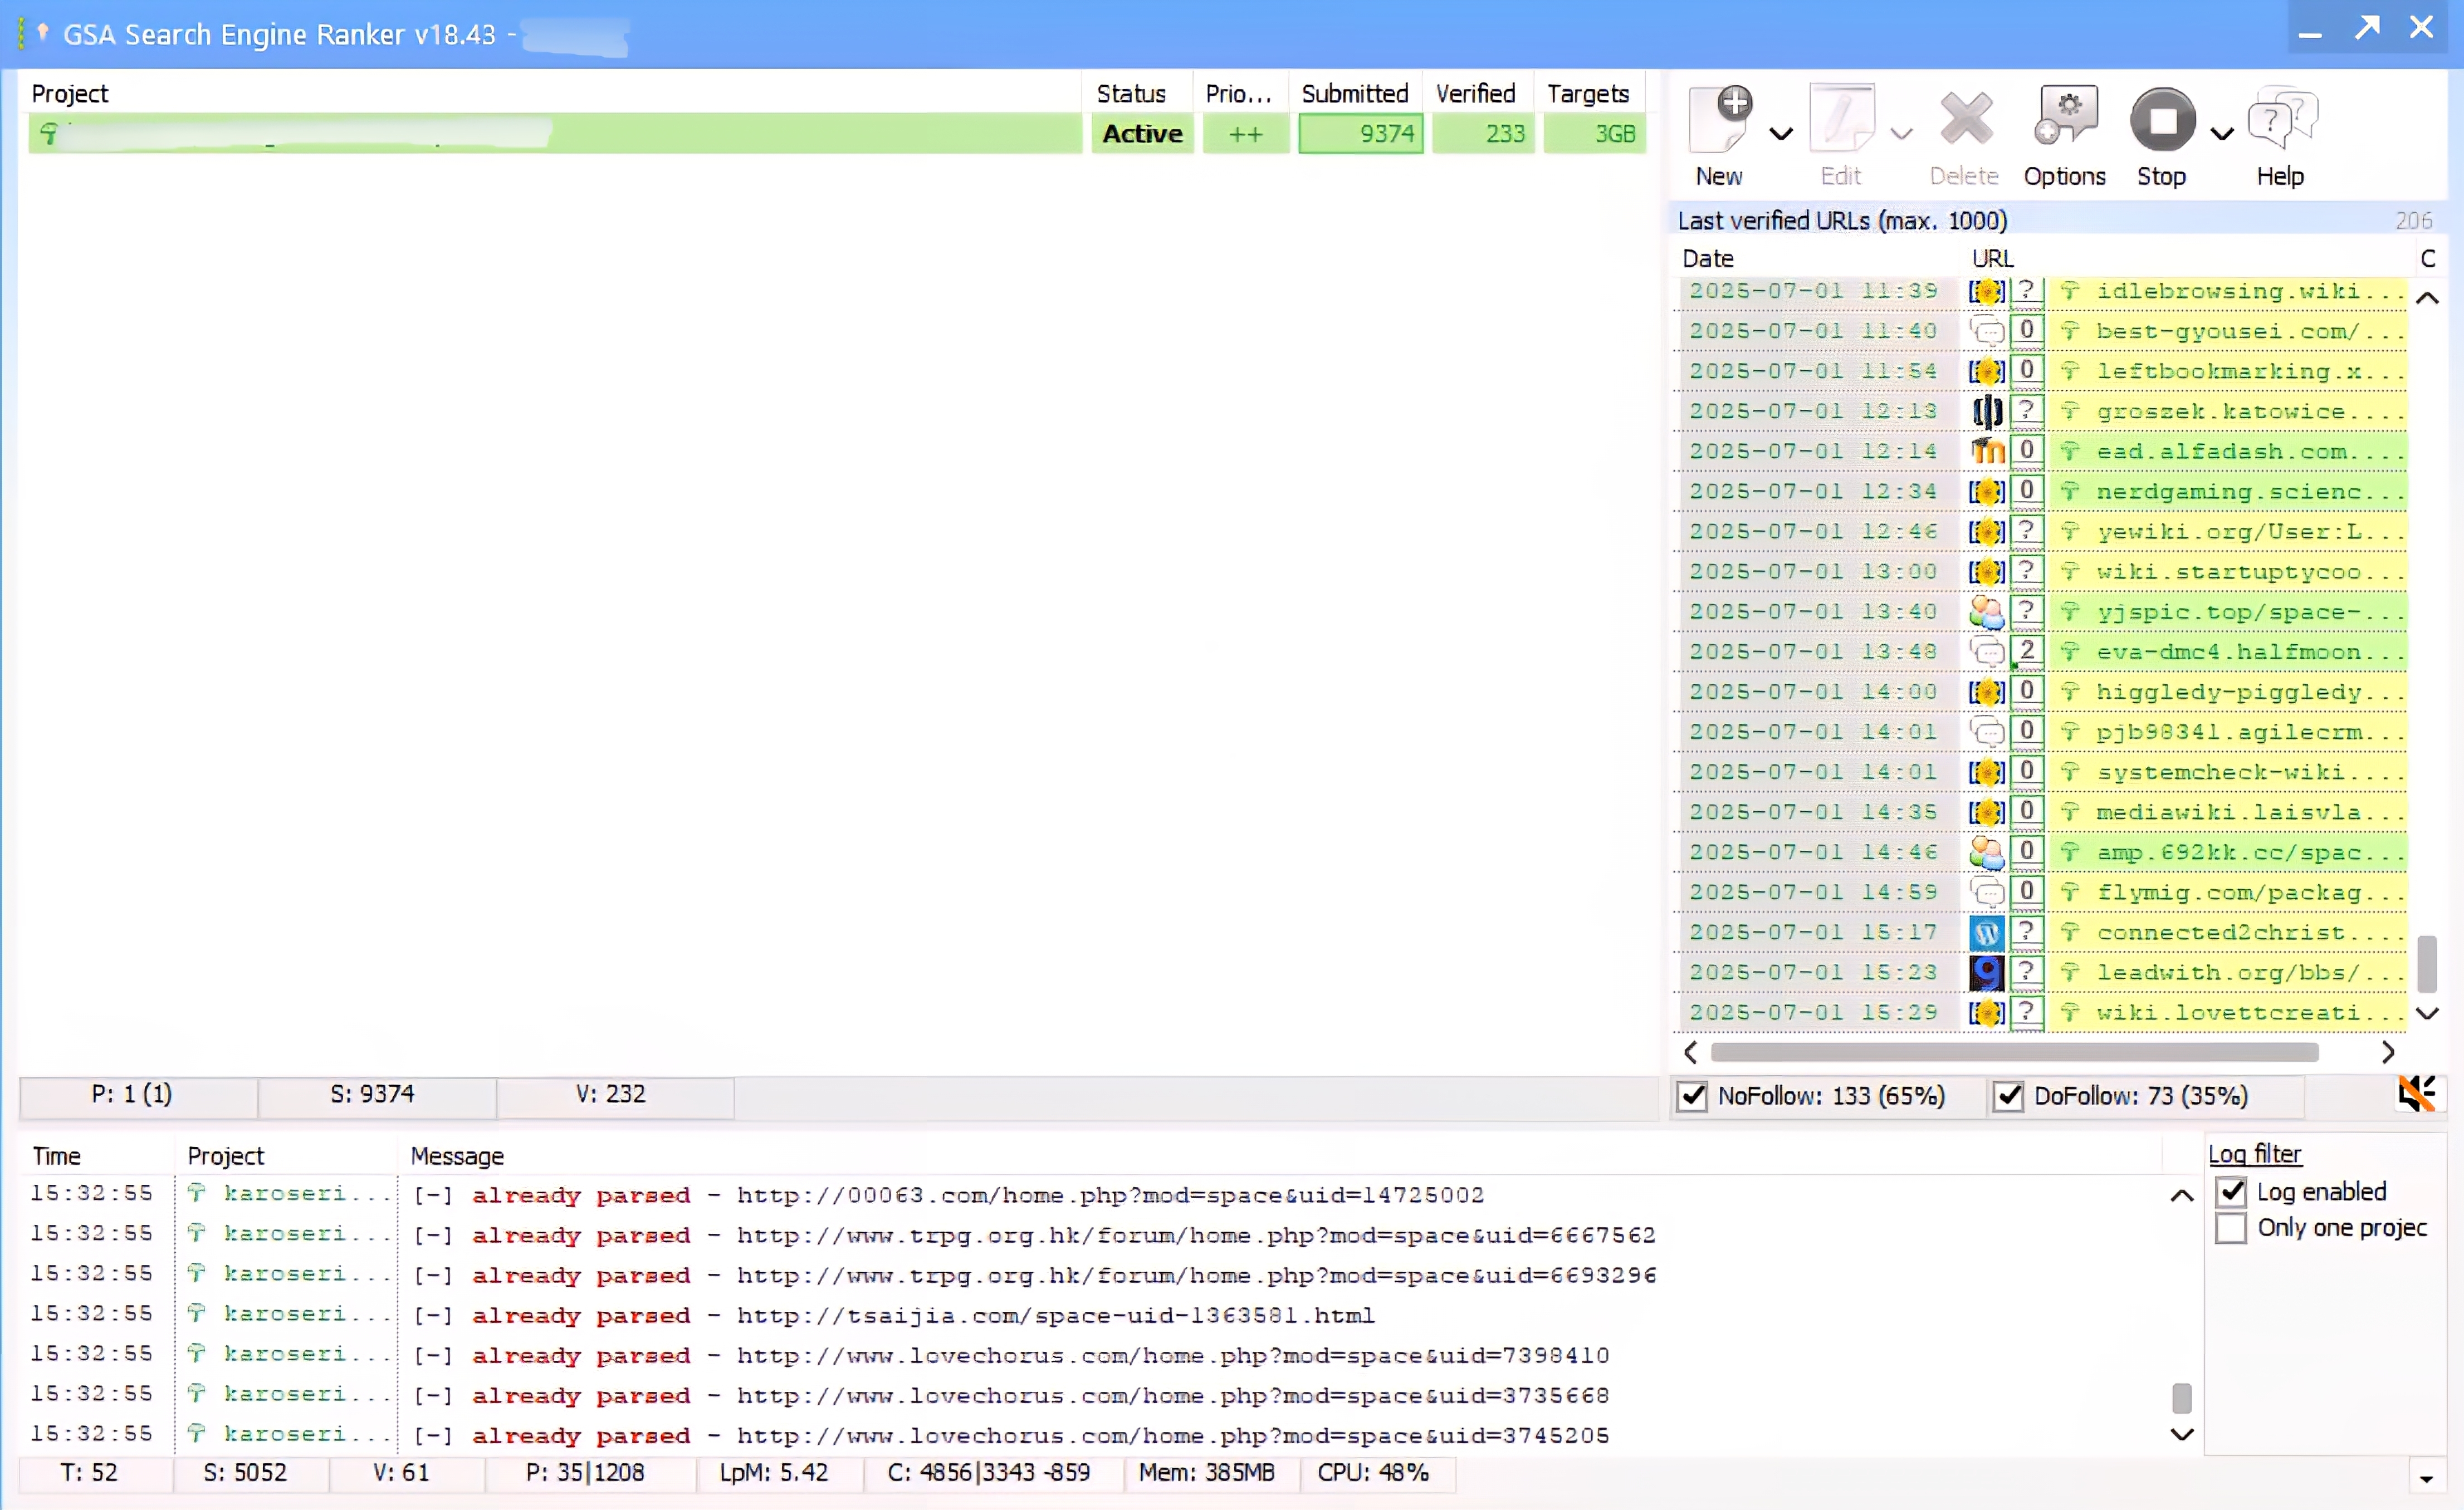
Task: Click the LpM: 5.42 status entry
Action: click(x=774, y=1473)
